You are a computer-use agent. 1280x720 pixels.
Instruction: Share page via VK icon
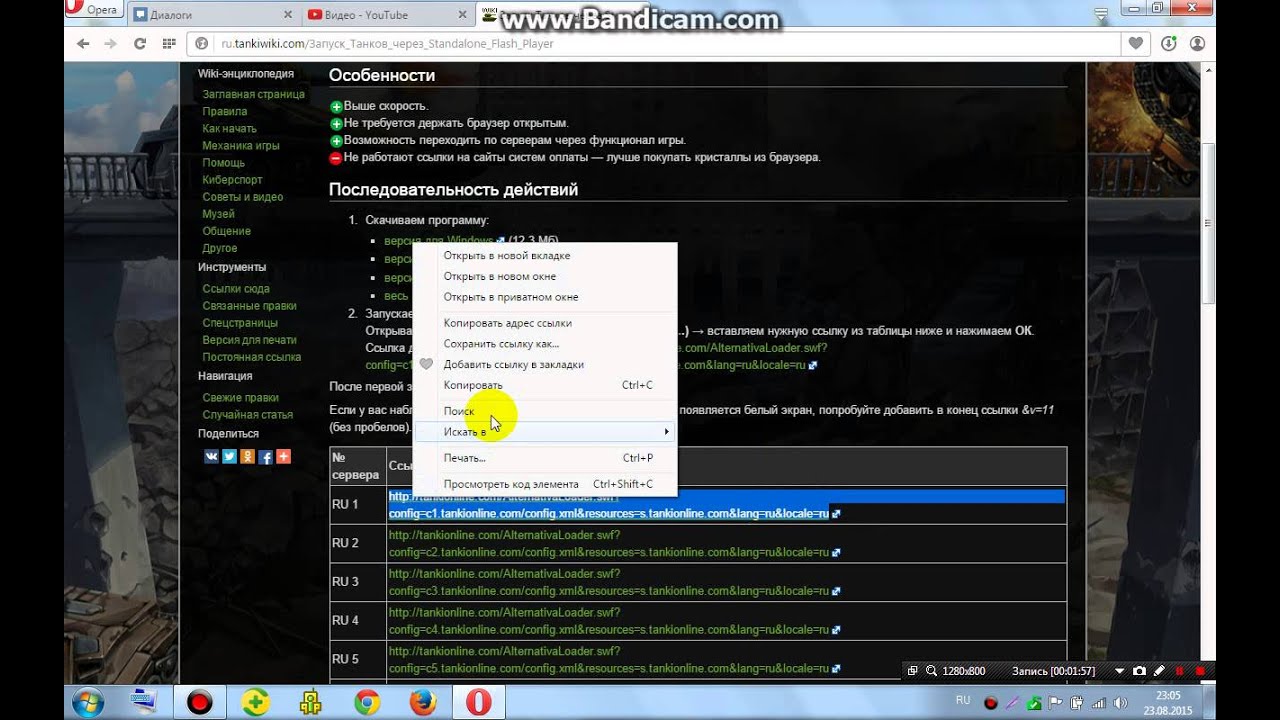click(x=211, y=456)
